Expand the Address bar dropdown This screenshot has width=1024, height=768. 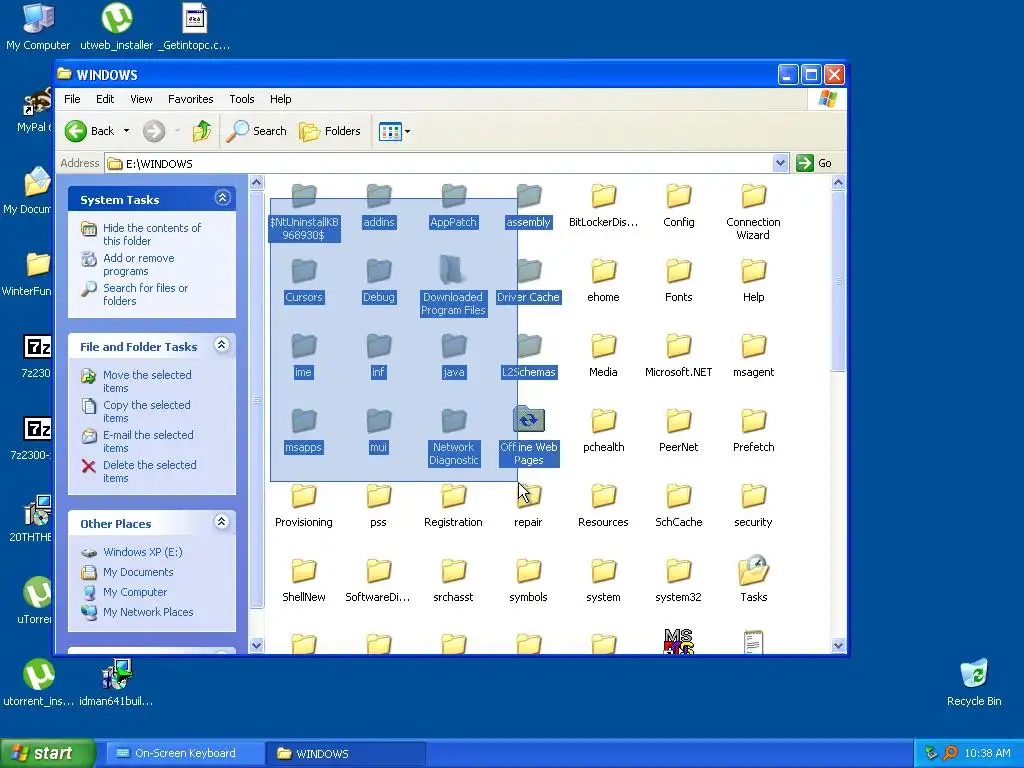(780, 163)
